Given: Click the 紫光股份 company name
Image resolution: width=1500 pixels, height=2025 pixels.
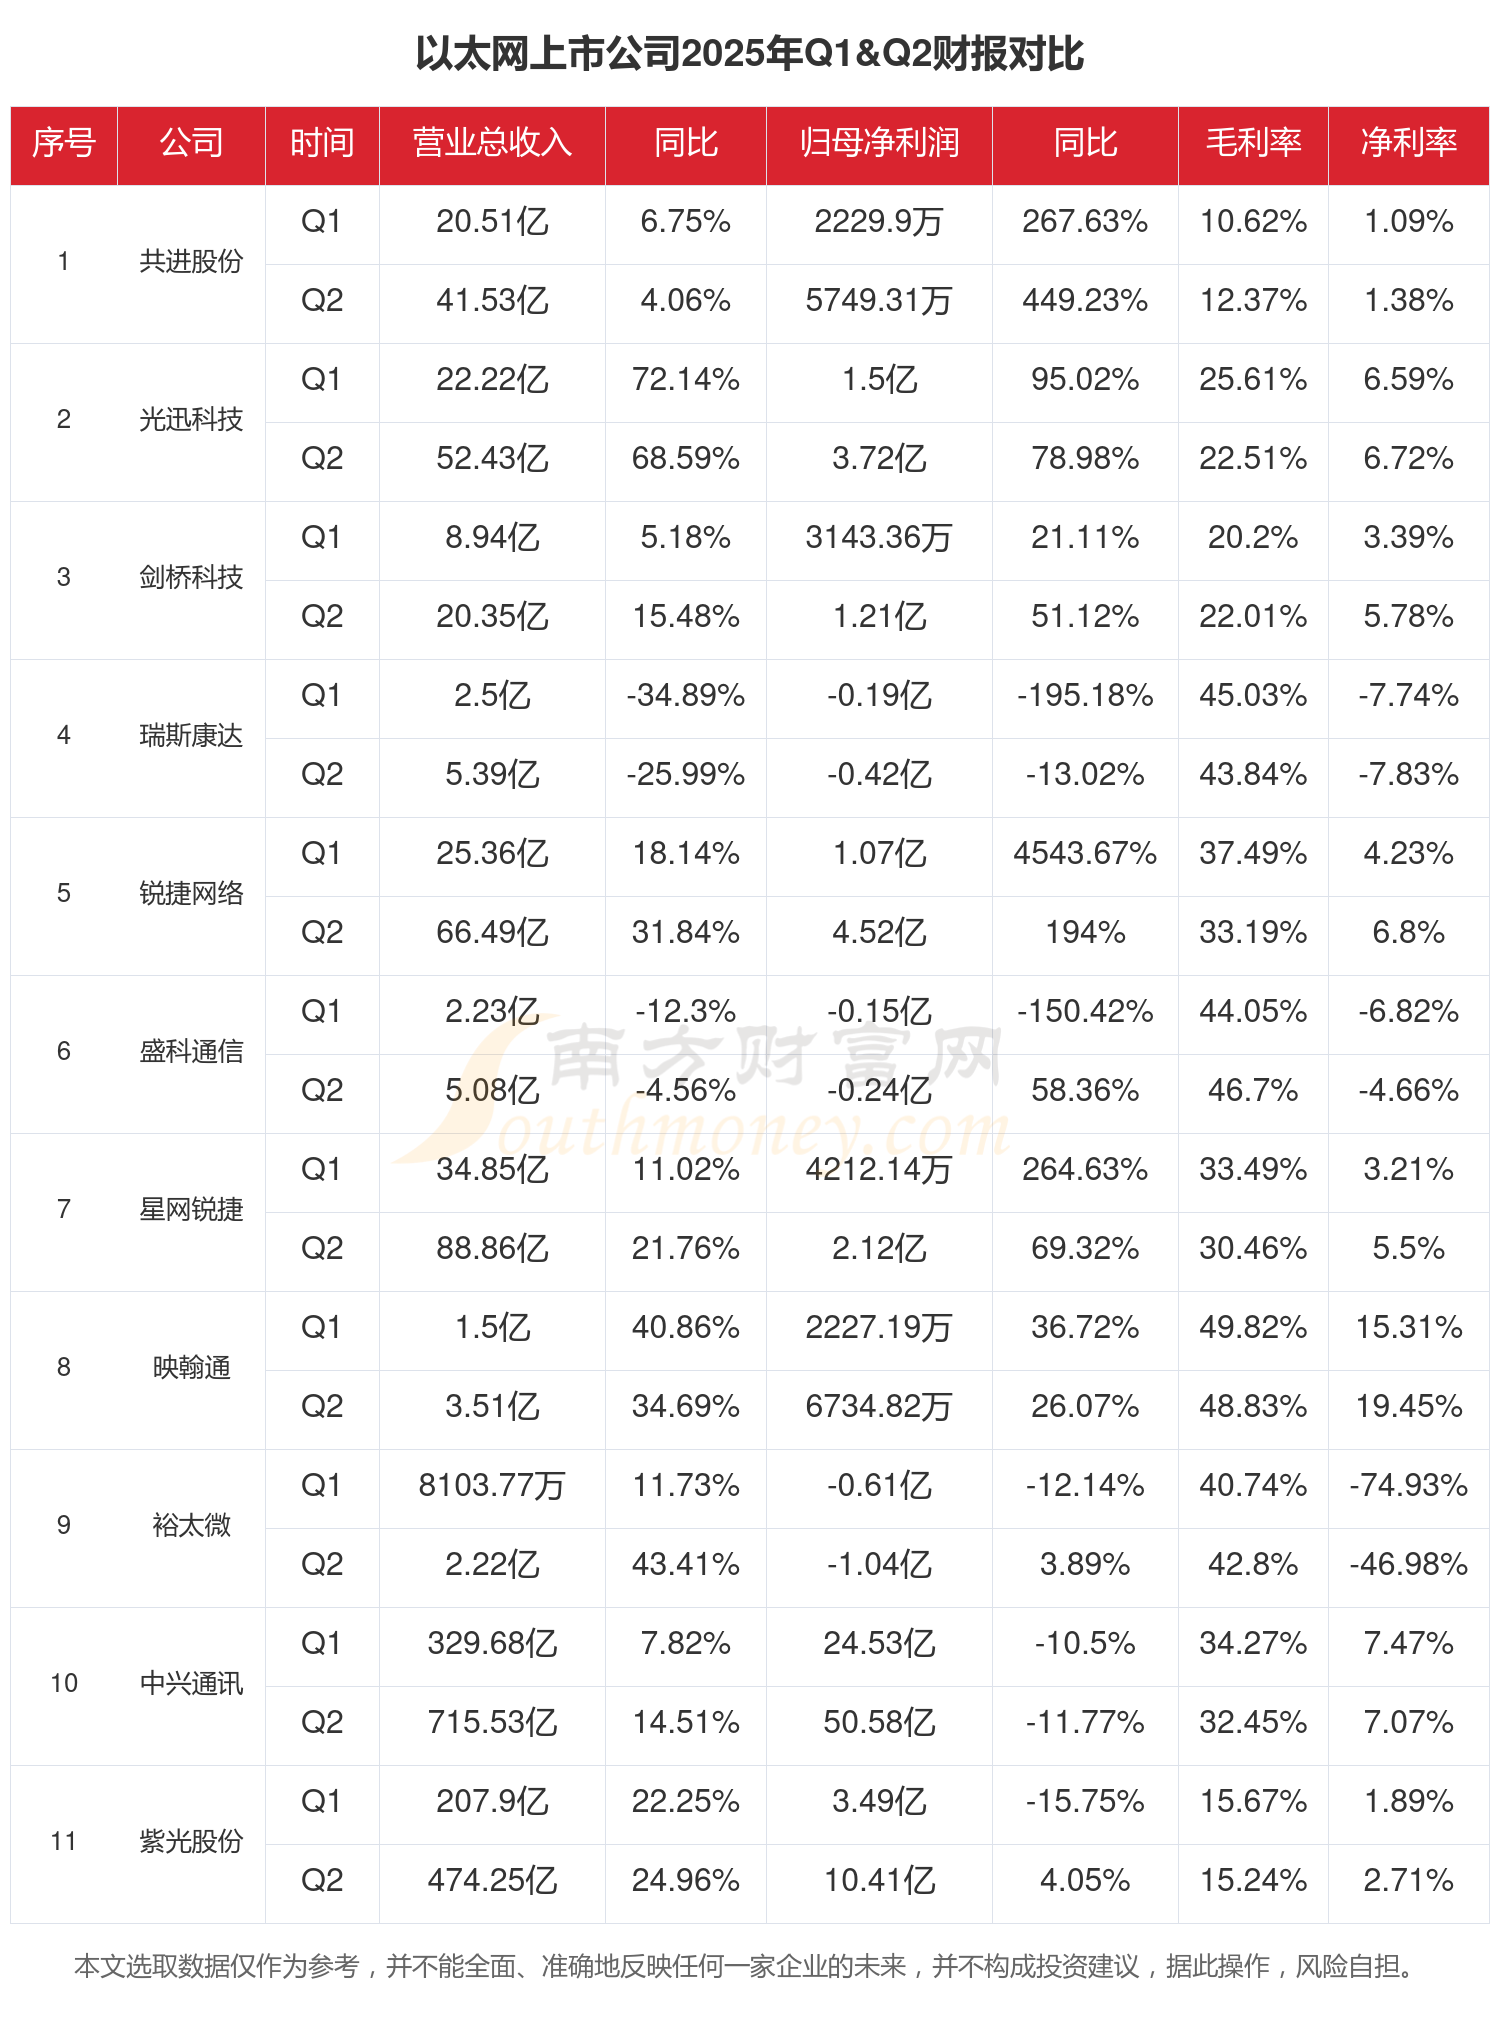Looking at the screenshot, I should [191, 1842].
